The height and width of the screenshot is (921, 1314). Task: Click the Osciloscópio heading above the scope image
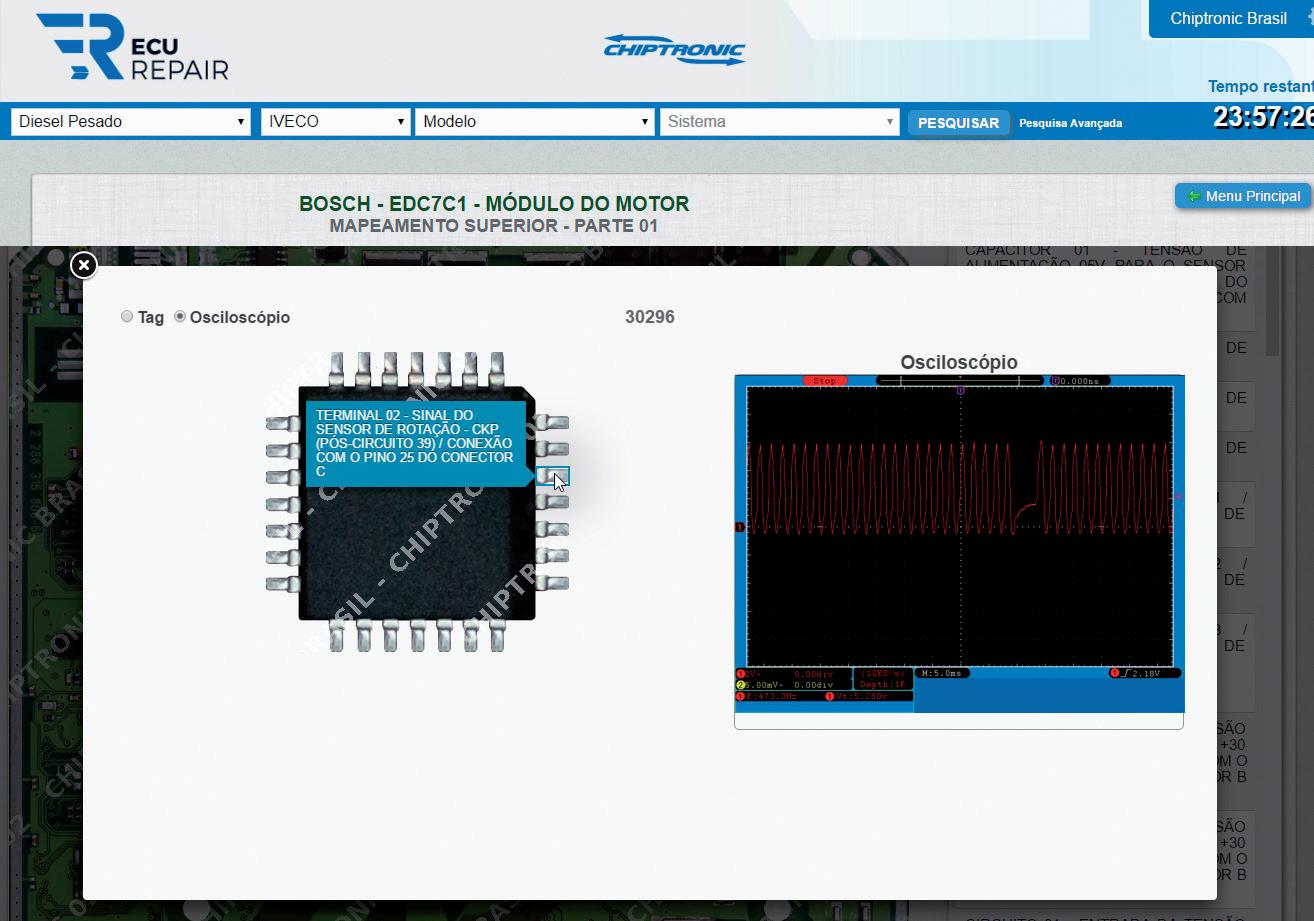point(959,362)
